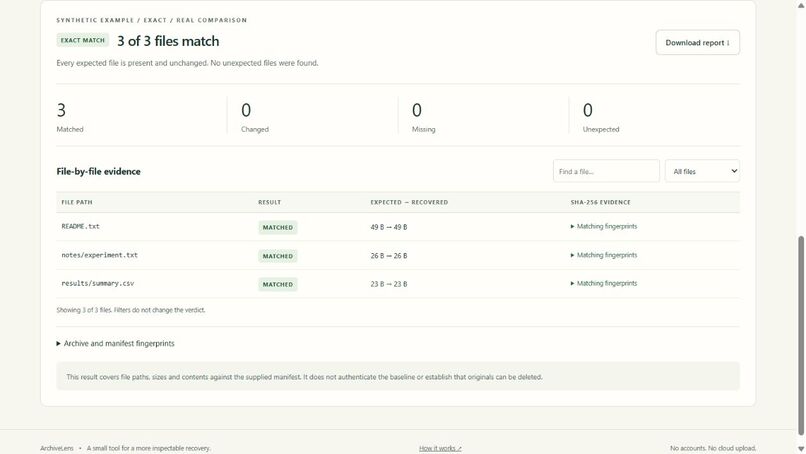The height and width of the screenshot is (454, 806).
Task: Click the Matched count statistic
Action: click(x=70, y=117)
